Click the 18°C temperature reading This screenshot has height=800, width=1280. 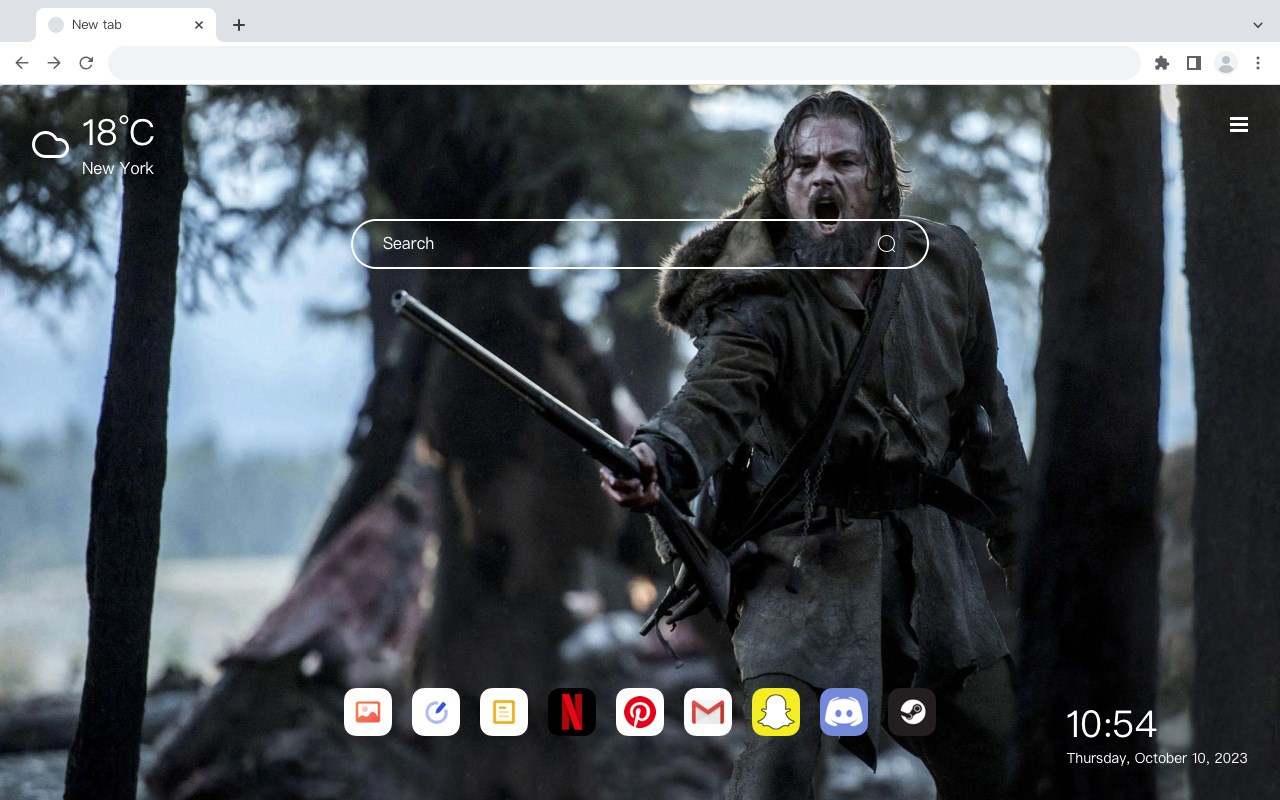point(118,133)
